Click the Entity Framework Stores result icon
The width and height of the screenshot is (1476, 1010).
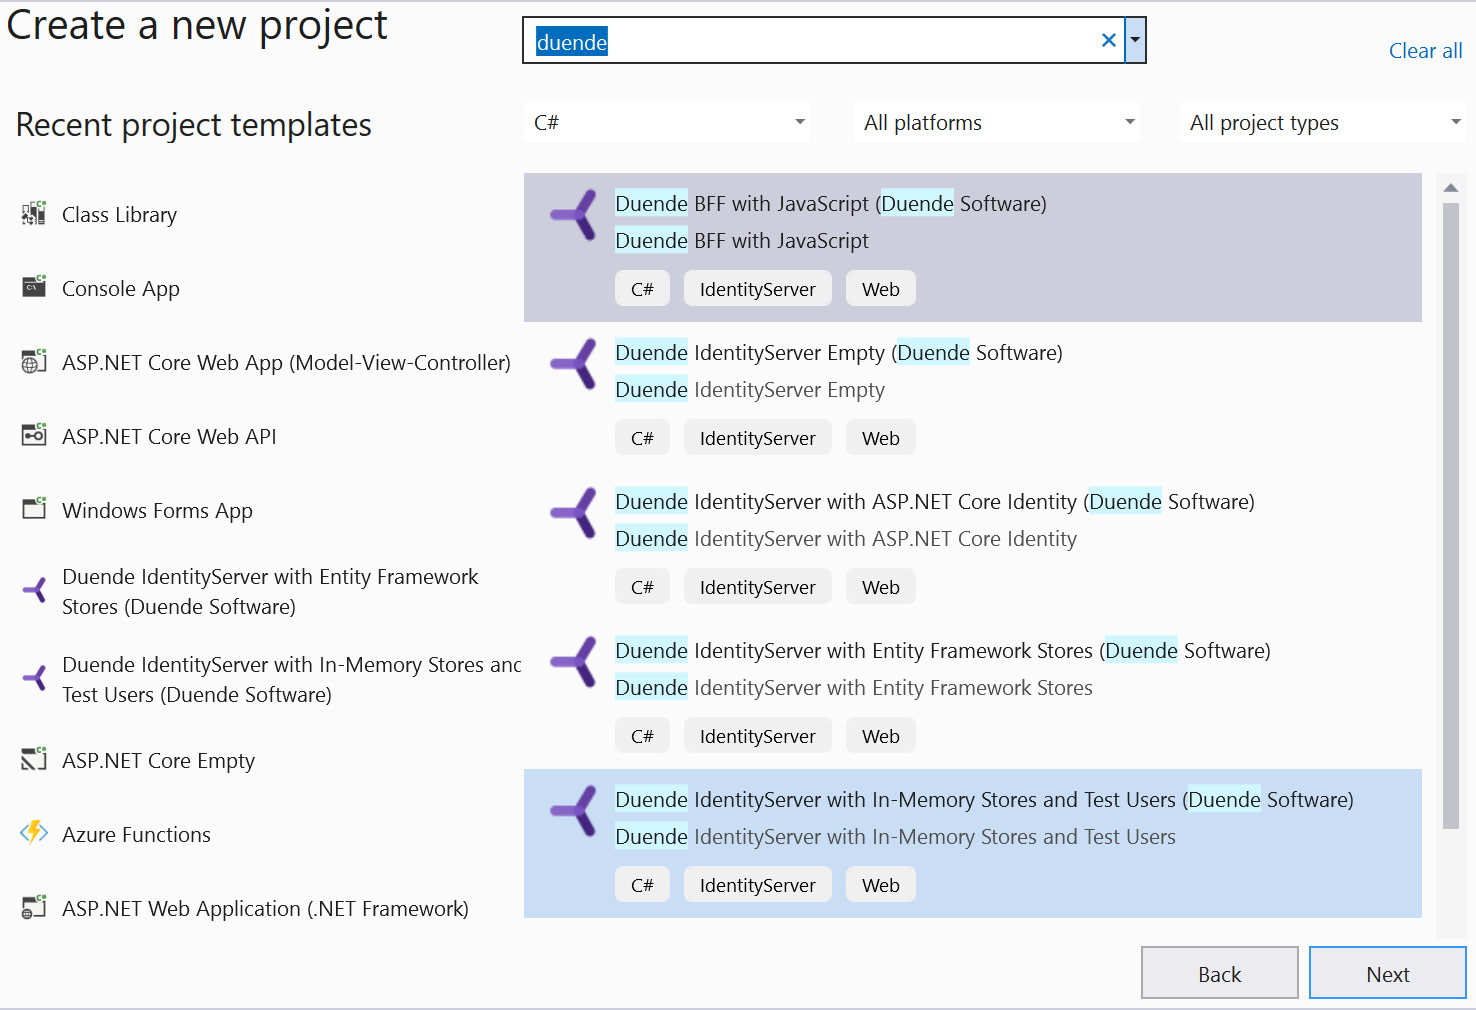[574, 662]
